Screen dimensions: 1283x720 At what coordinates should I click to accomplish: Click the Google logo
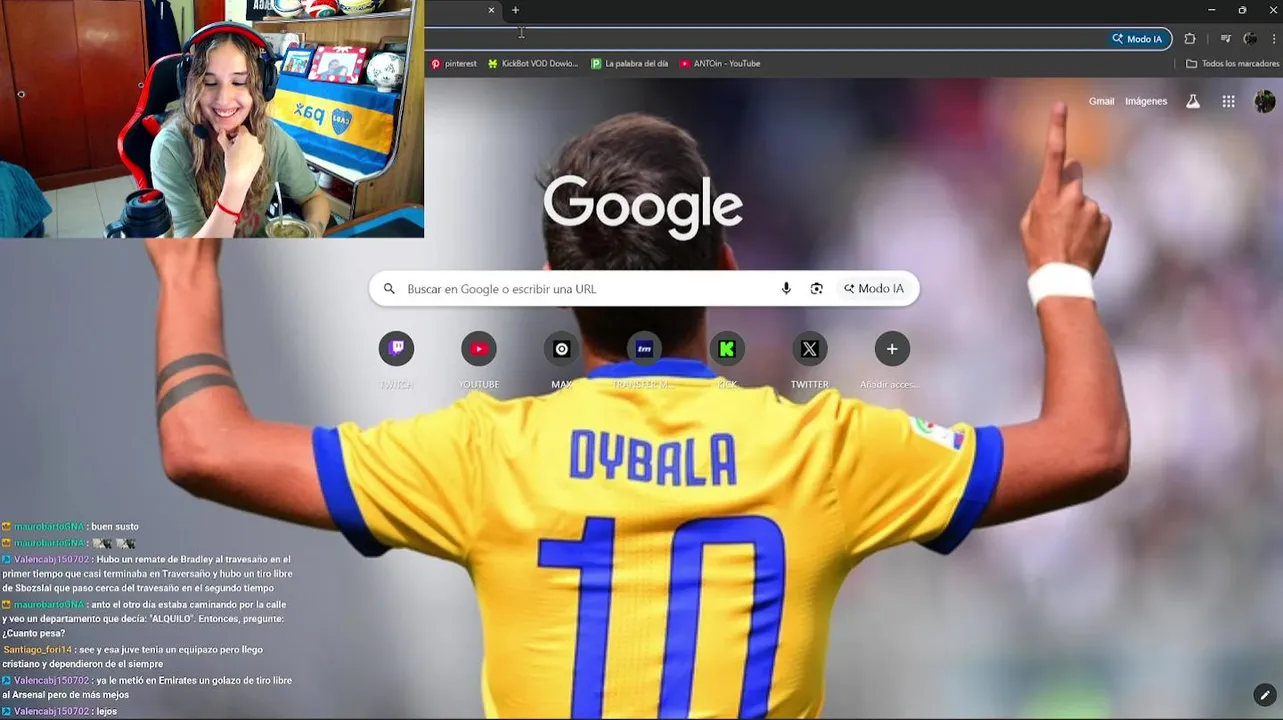coord(643,208)
